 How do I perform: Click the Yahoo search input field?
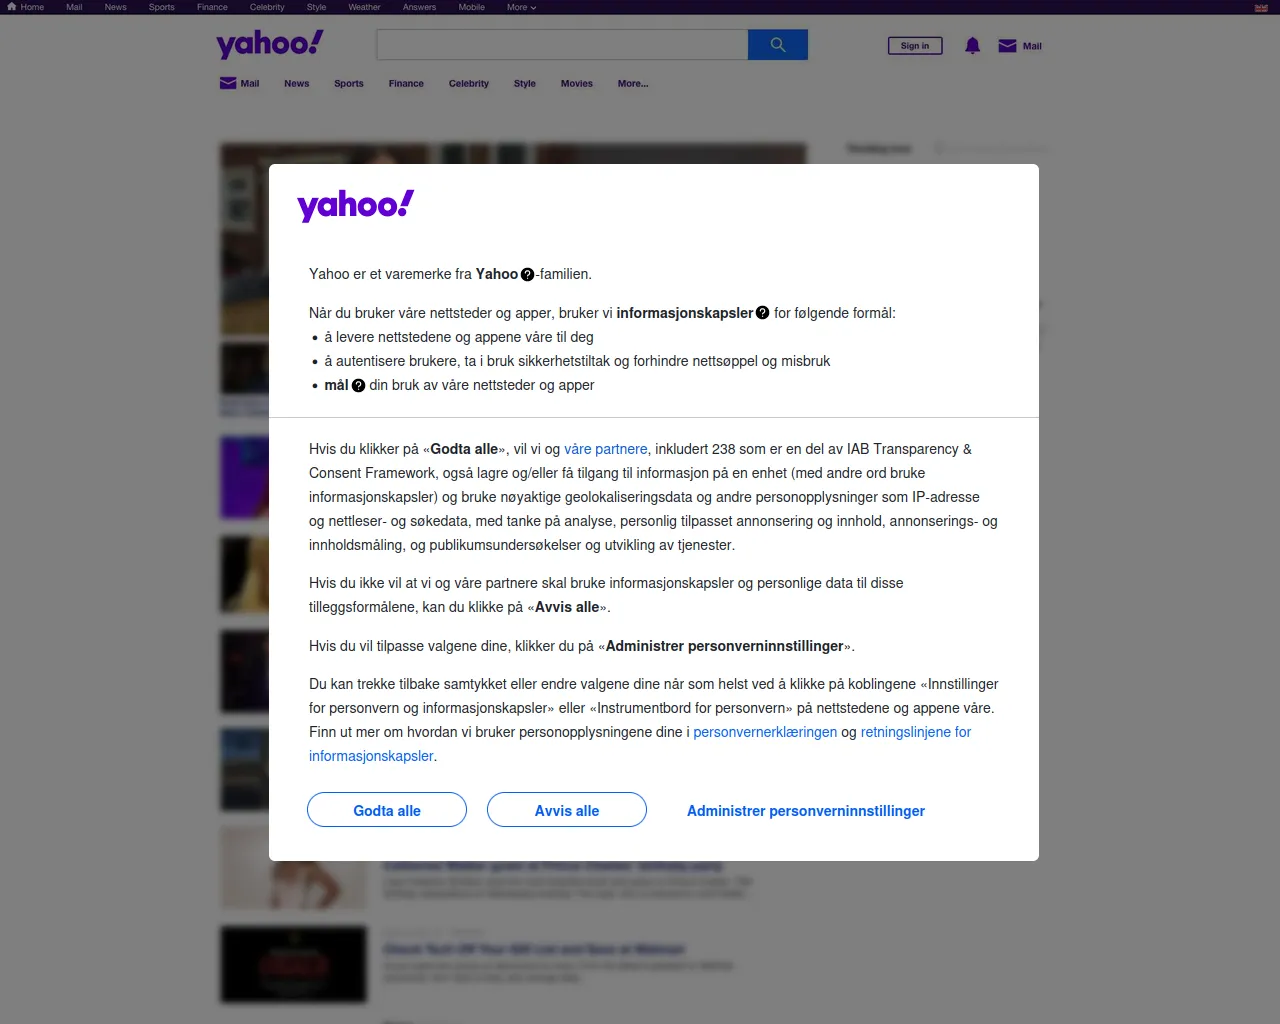[562, 45]
